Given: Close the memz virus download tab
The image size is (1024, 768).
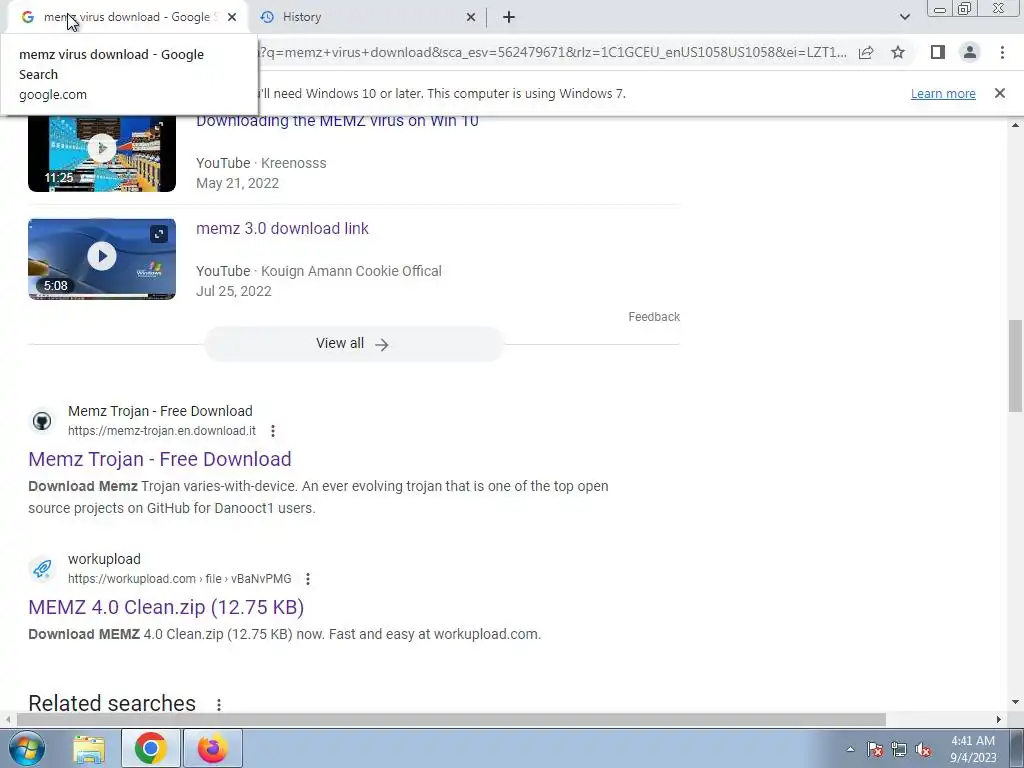Looking at the screenshot, I should [x=232, y=17].
